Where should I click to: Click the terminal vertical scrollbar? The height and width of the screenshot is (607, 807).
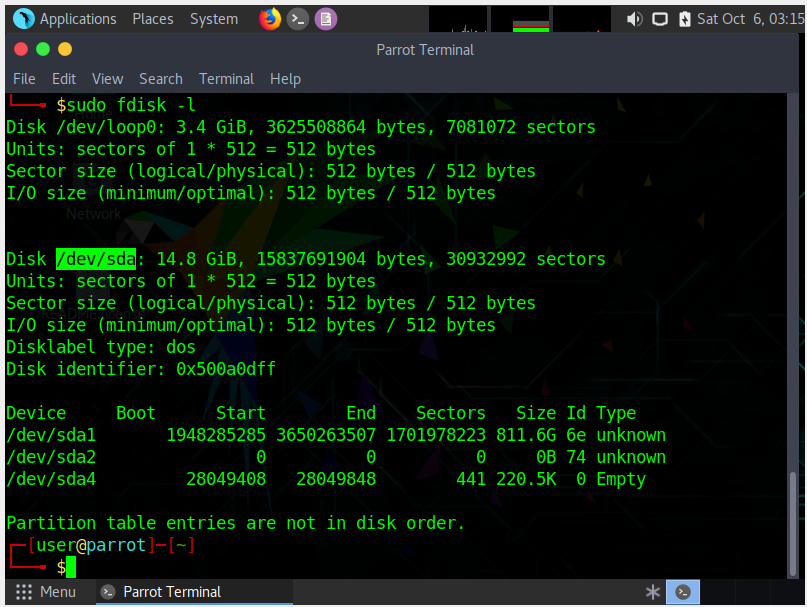point(795,520)
